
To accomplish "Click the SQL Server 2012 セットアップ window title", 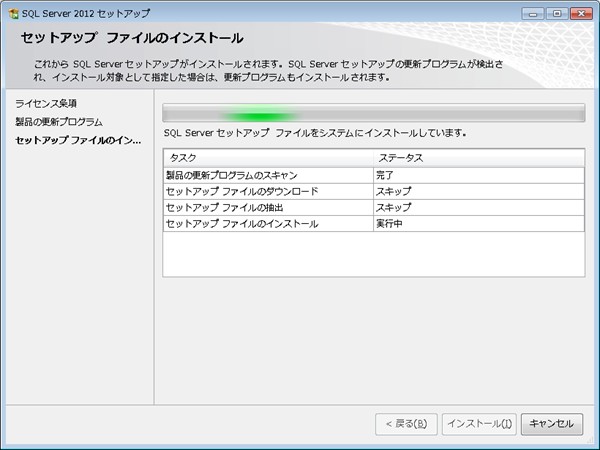I will tap(86, 13).
